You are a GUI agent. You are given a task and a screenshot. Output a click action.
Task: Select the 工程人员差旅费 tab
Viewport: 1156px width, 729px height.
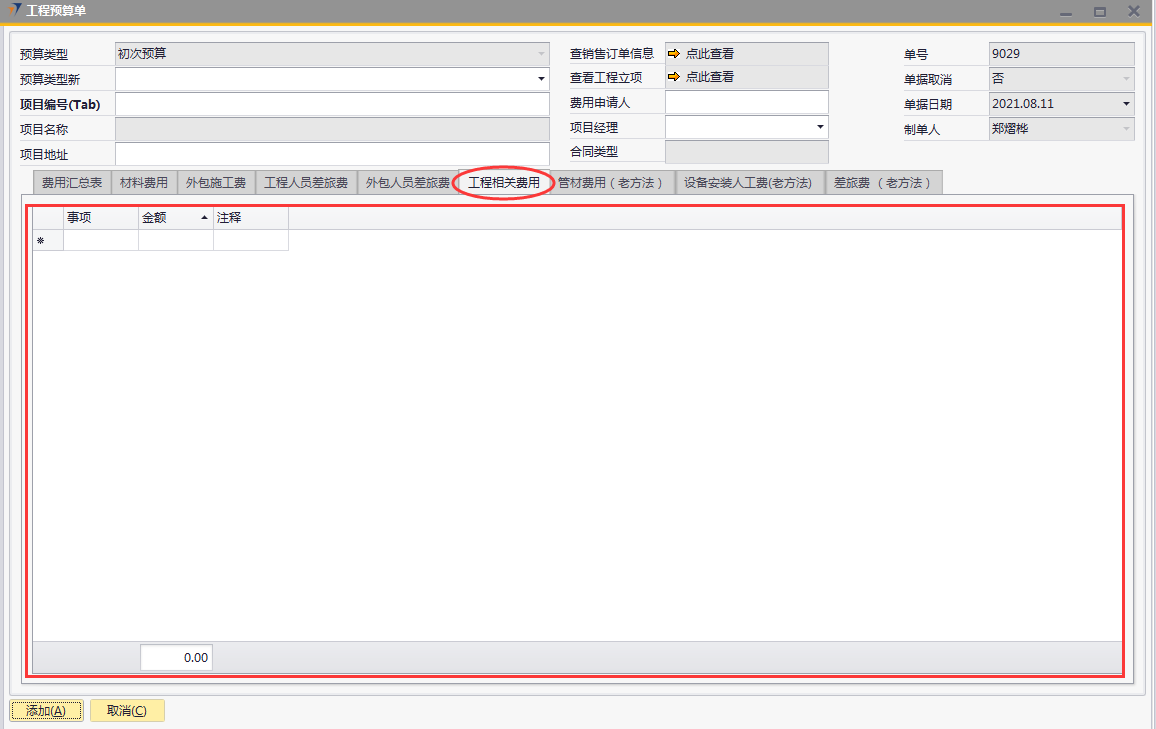pos(306,183)
